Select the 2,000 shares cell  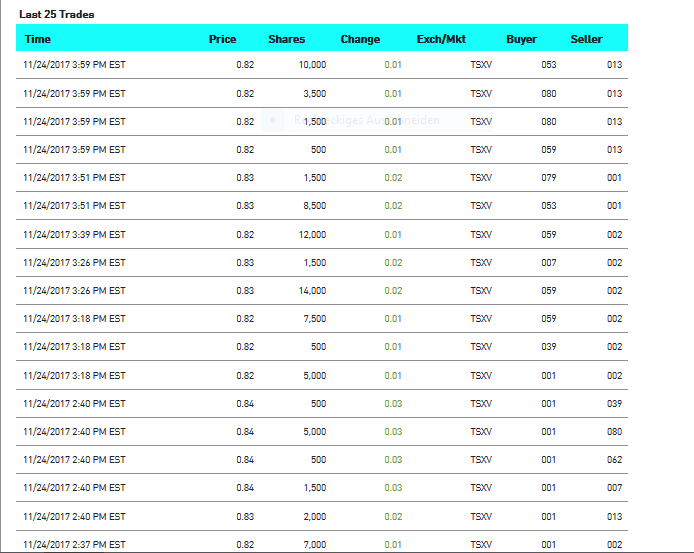coord(315,517)
